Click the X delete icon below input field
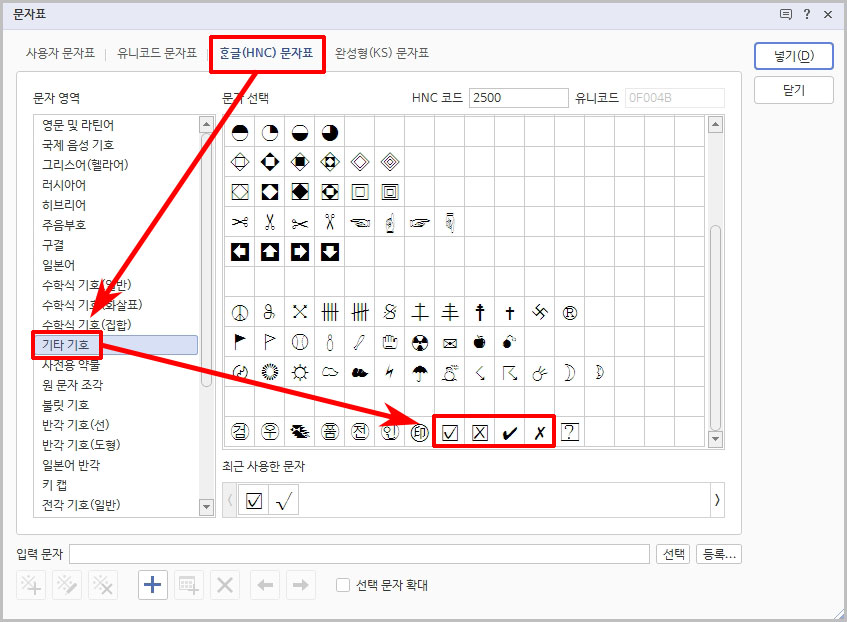Screen dimensions: 847x622 click(x=226, y=585)
